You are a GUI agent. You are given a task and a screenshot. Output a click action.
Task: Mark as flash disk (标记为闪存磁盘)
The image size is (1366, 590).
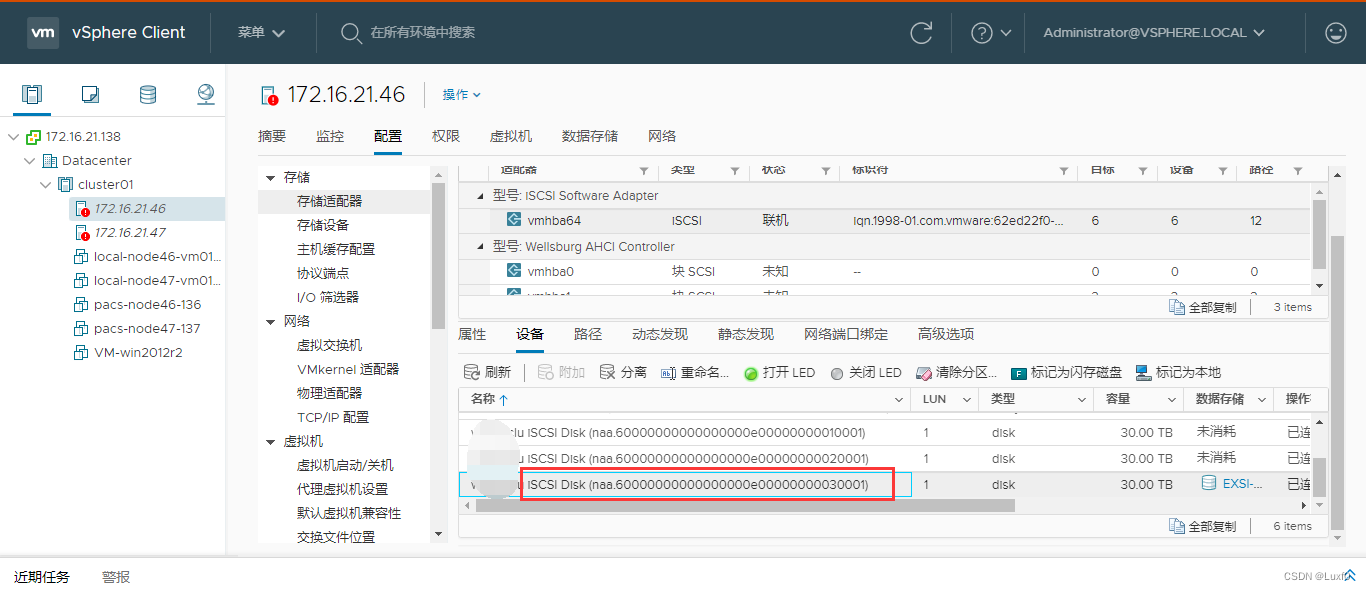click(1066, 372)
